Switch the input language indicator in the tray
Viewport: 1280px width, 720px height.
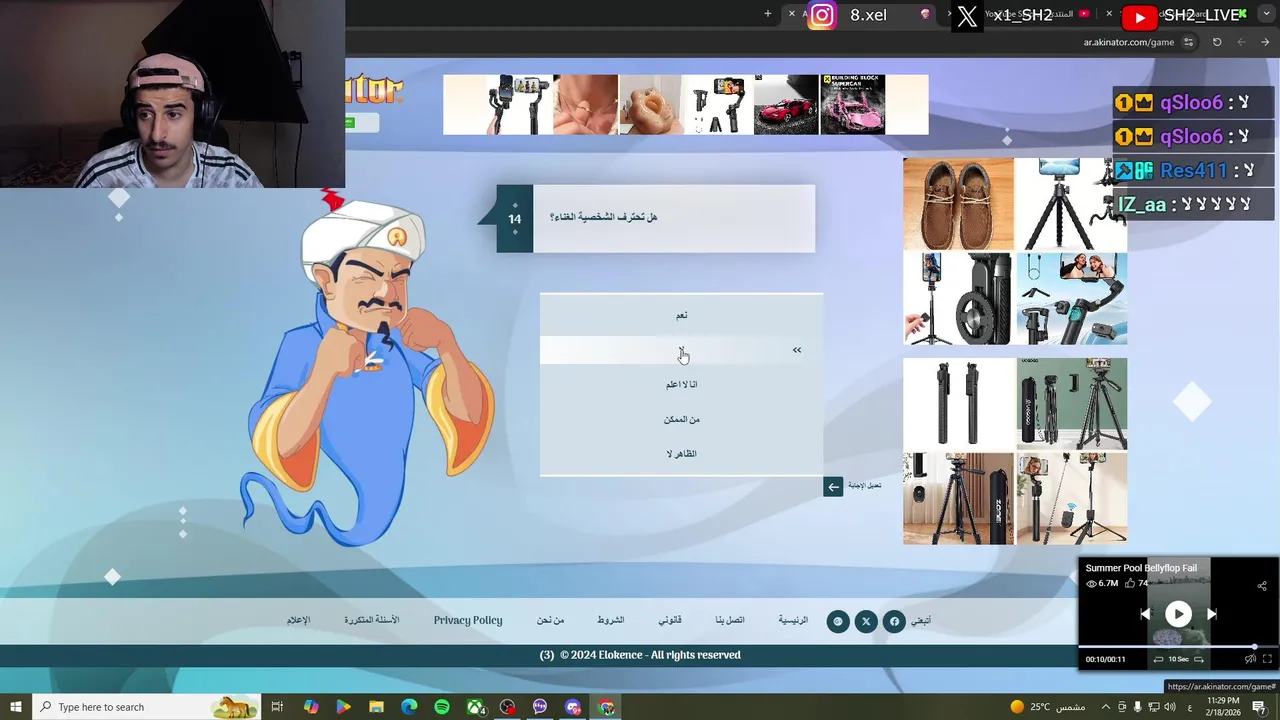pos(1189,707)
